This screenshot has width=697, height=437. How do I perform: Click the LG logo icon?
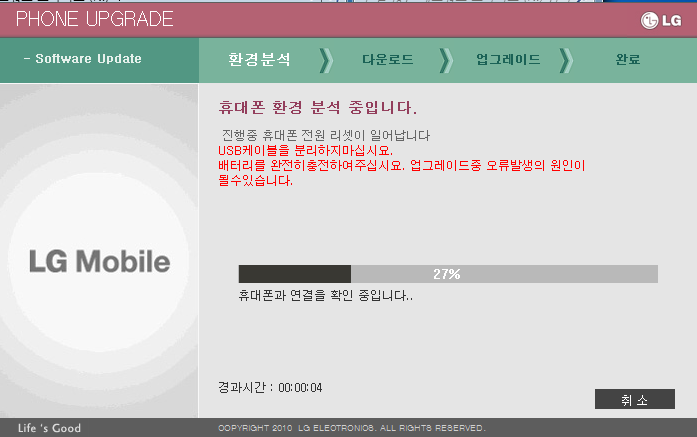pos(661,20)
